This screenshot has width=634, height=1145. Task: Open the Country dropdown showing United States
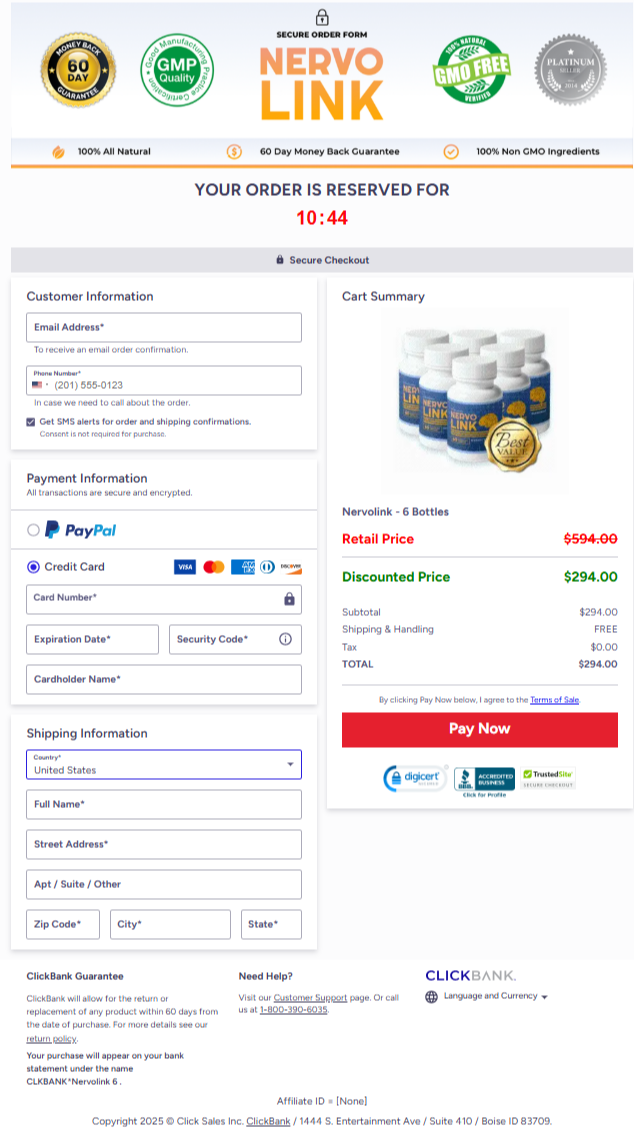163,763
